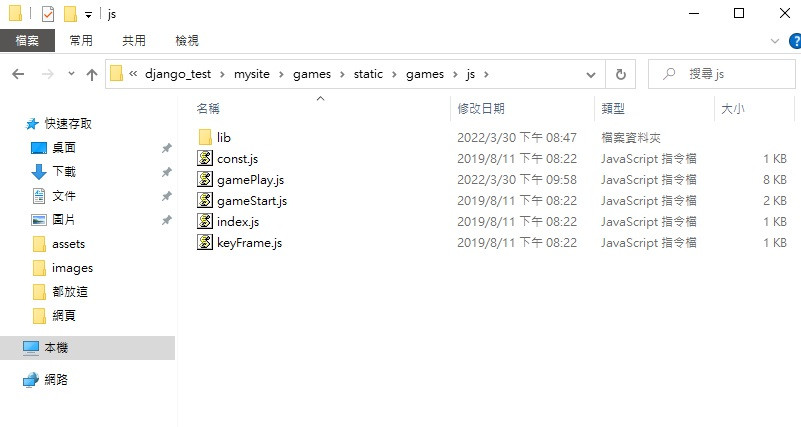Expand the address bar history dropdown
Viewport: 801px width, 427px height.
pos(591,75)
